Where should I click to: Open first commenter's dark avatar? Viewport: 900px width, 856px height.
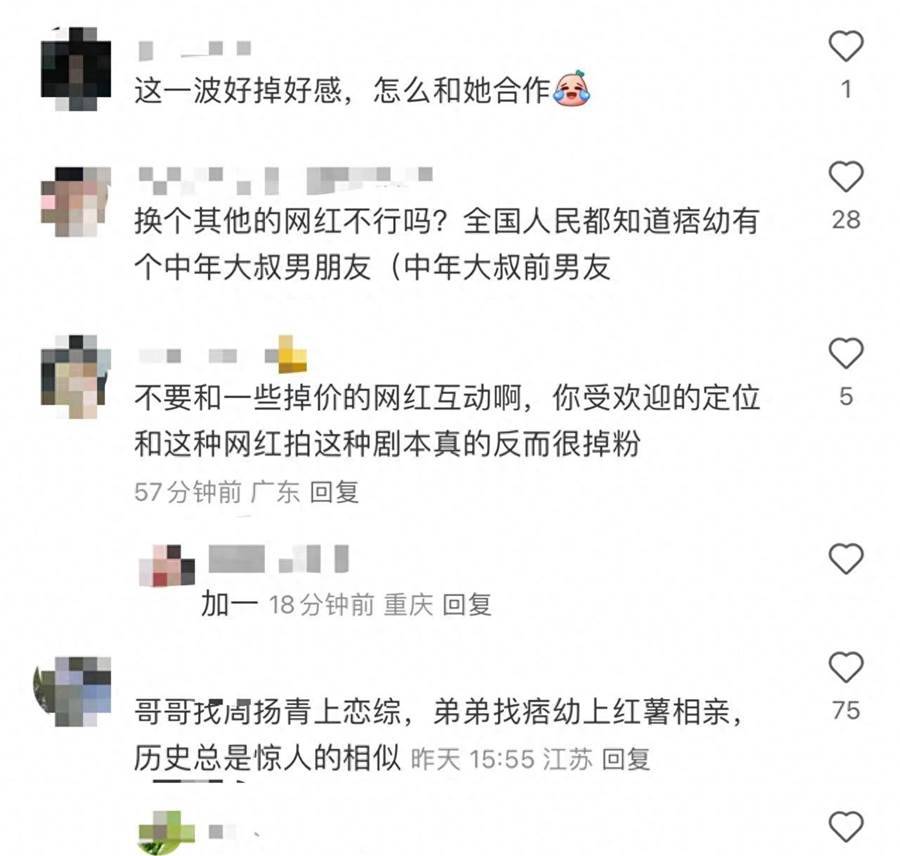76,69
